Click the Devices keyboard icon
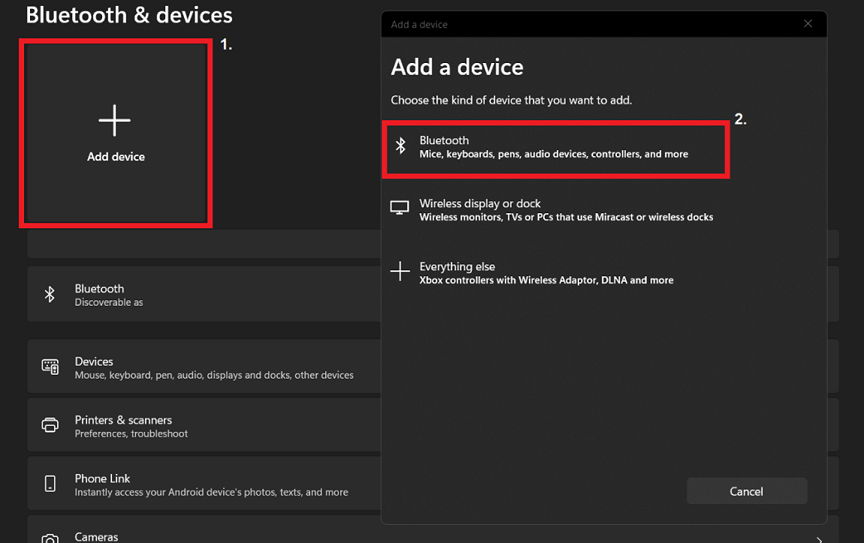The image size is (864, 543). pyautogui.click(x=50, y=367)
